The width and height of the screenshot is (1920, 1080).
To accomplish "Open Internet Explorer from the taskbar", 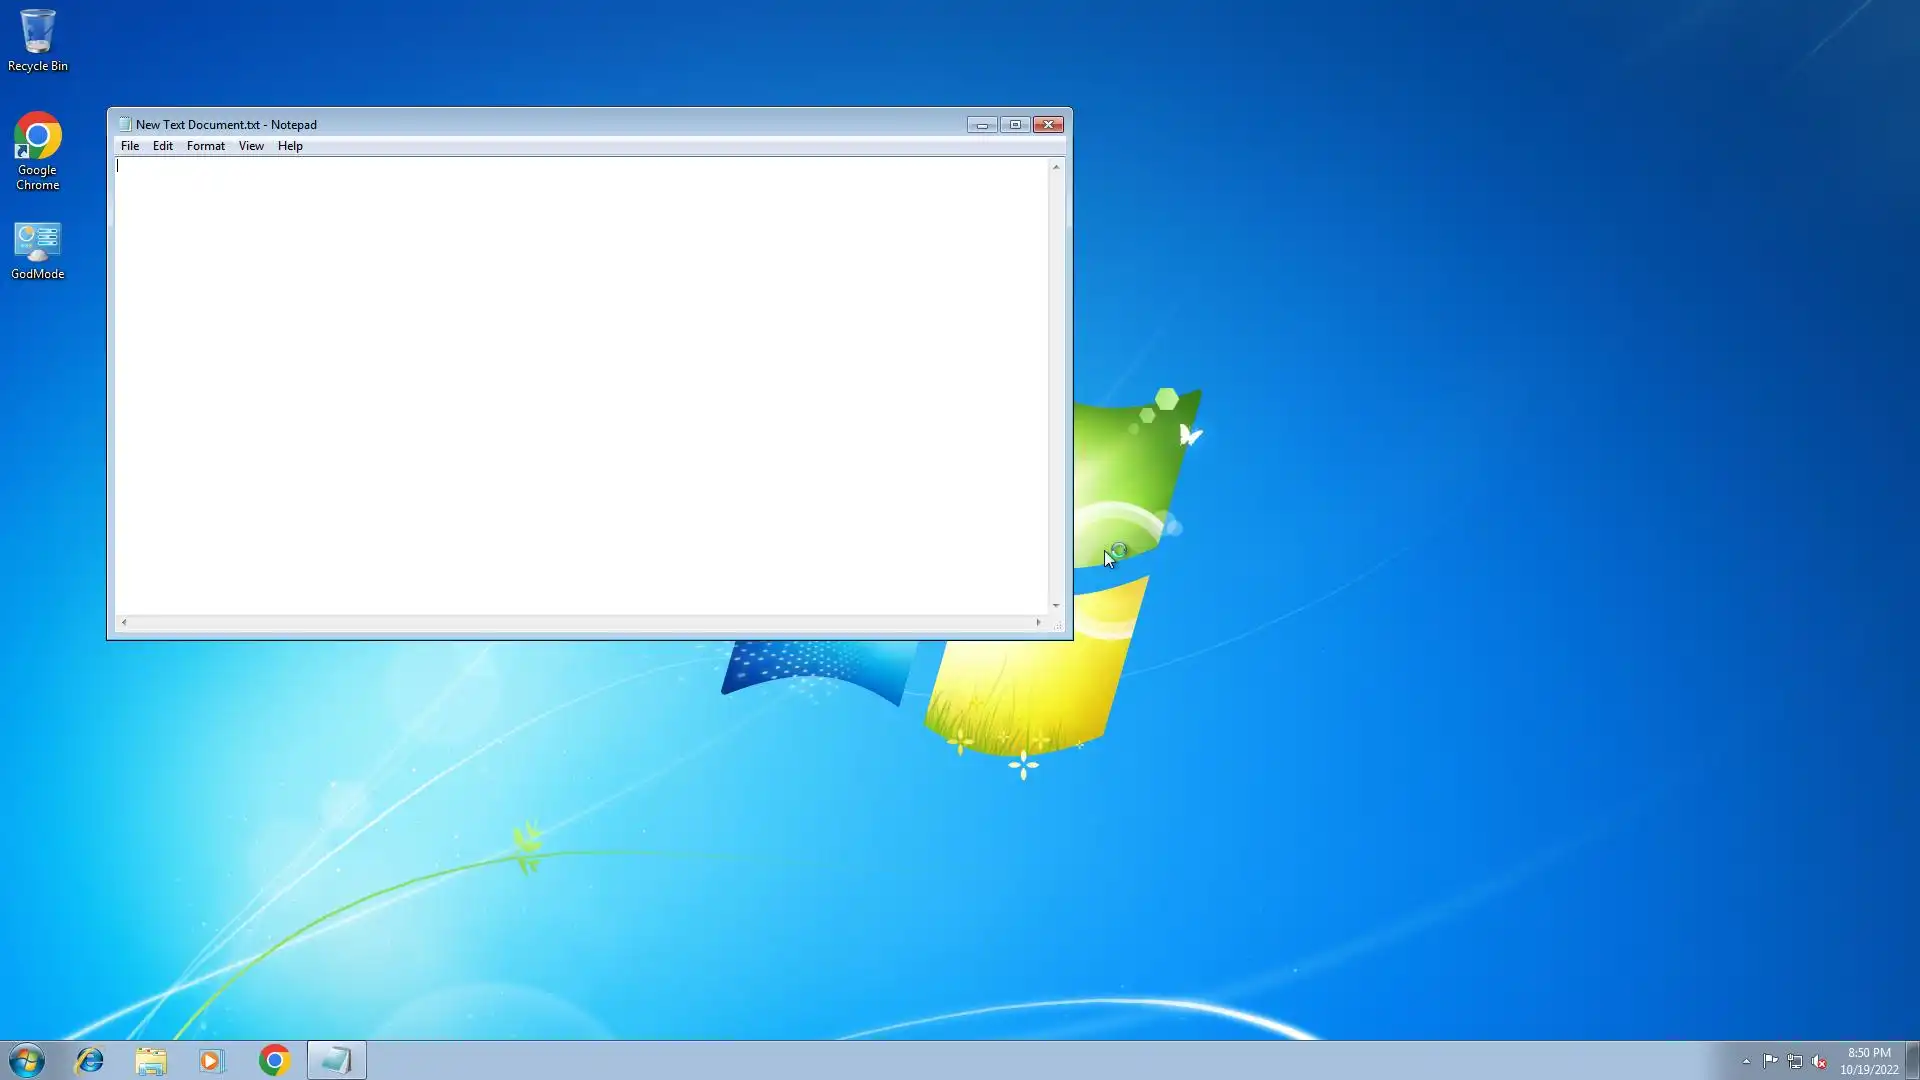I will [x=89, y=1060].
